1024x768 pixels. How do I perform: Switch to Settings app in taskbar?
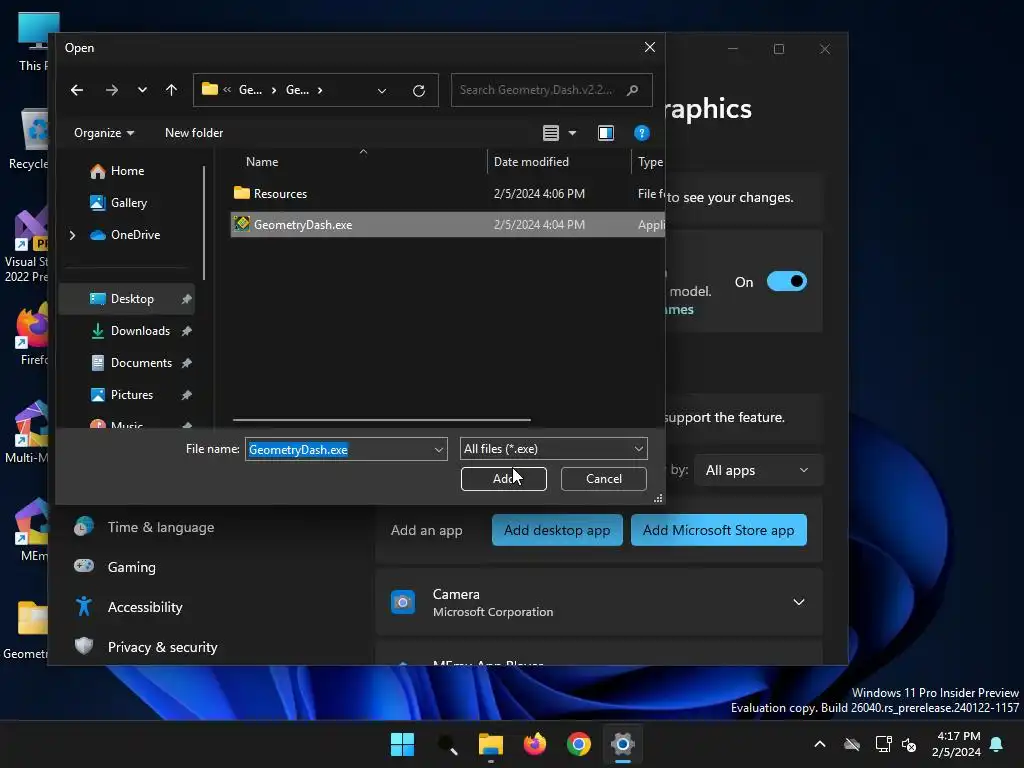pyautogui.click(x=623, y=744)
